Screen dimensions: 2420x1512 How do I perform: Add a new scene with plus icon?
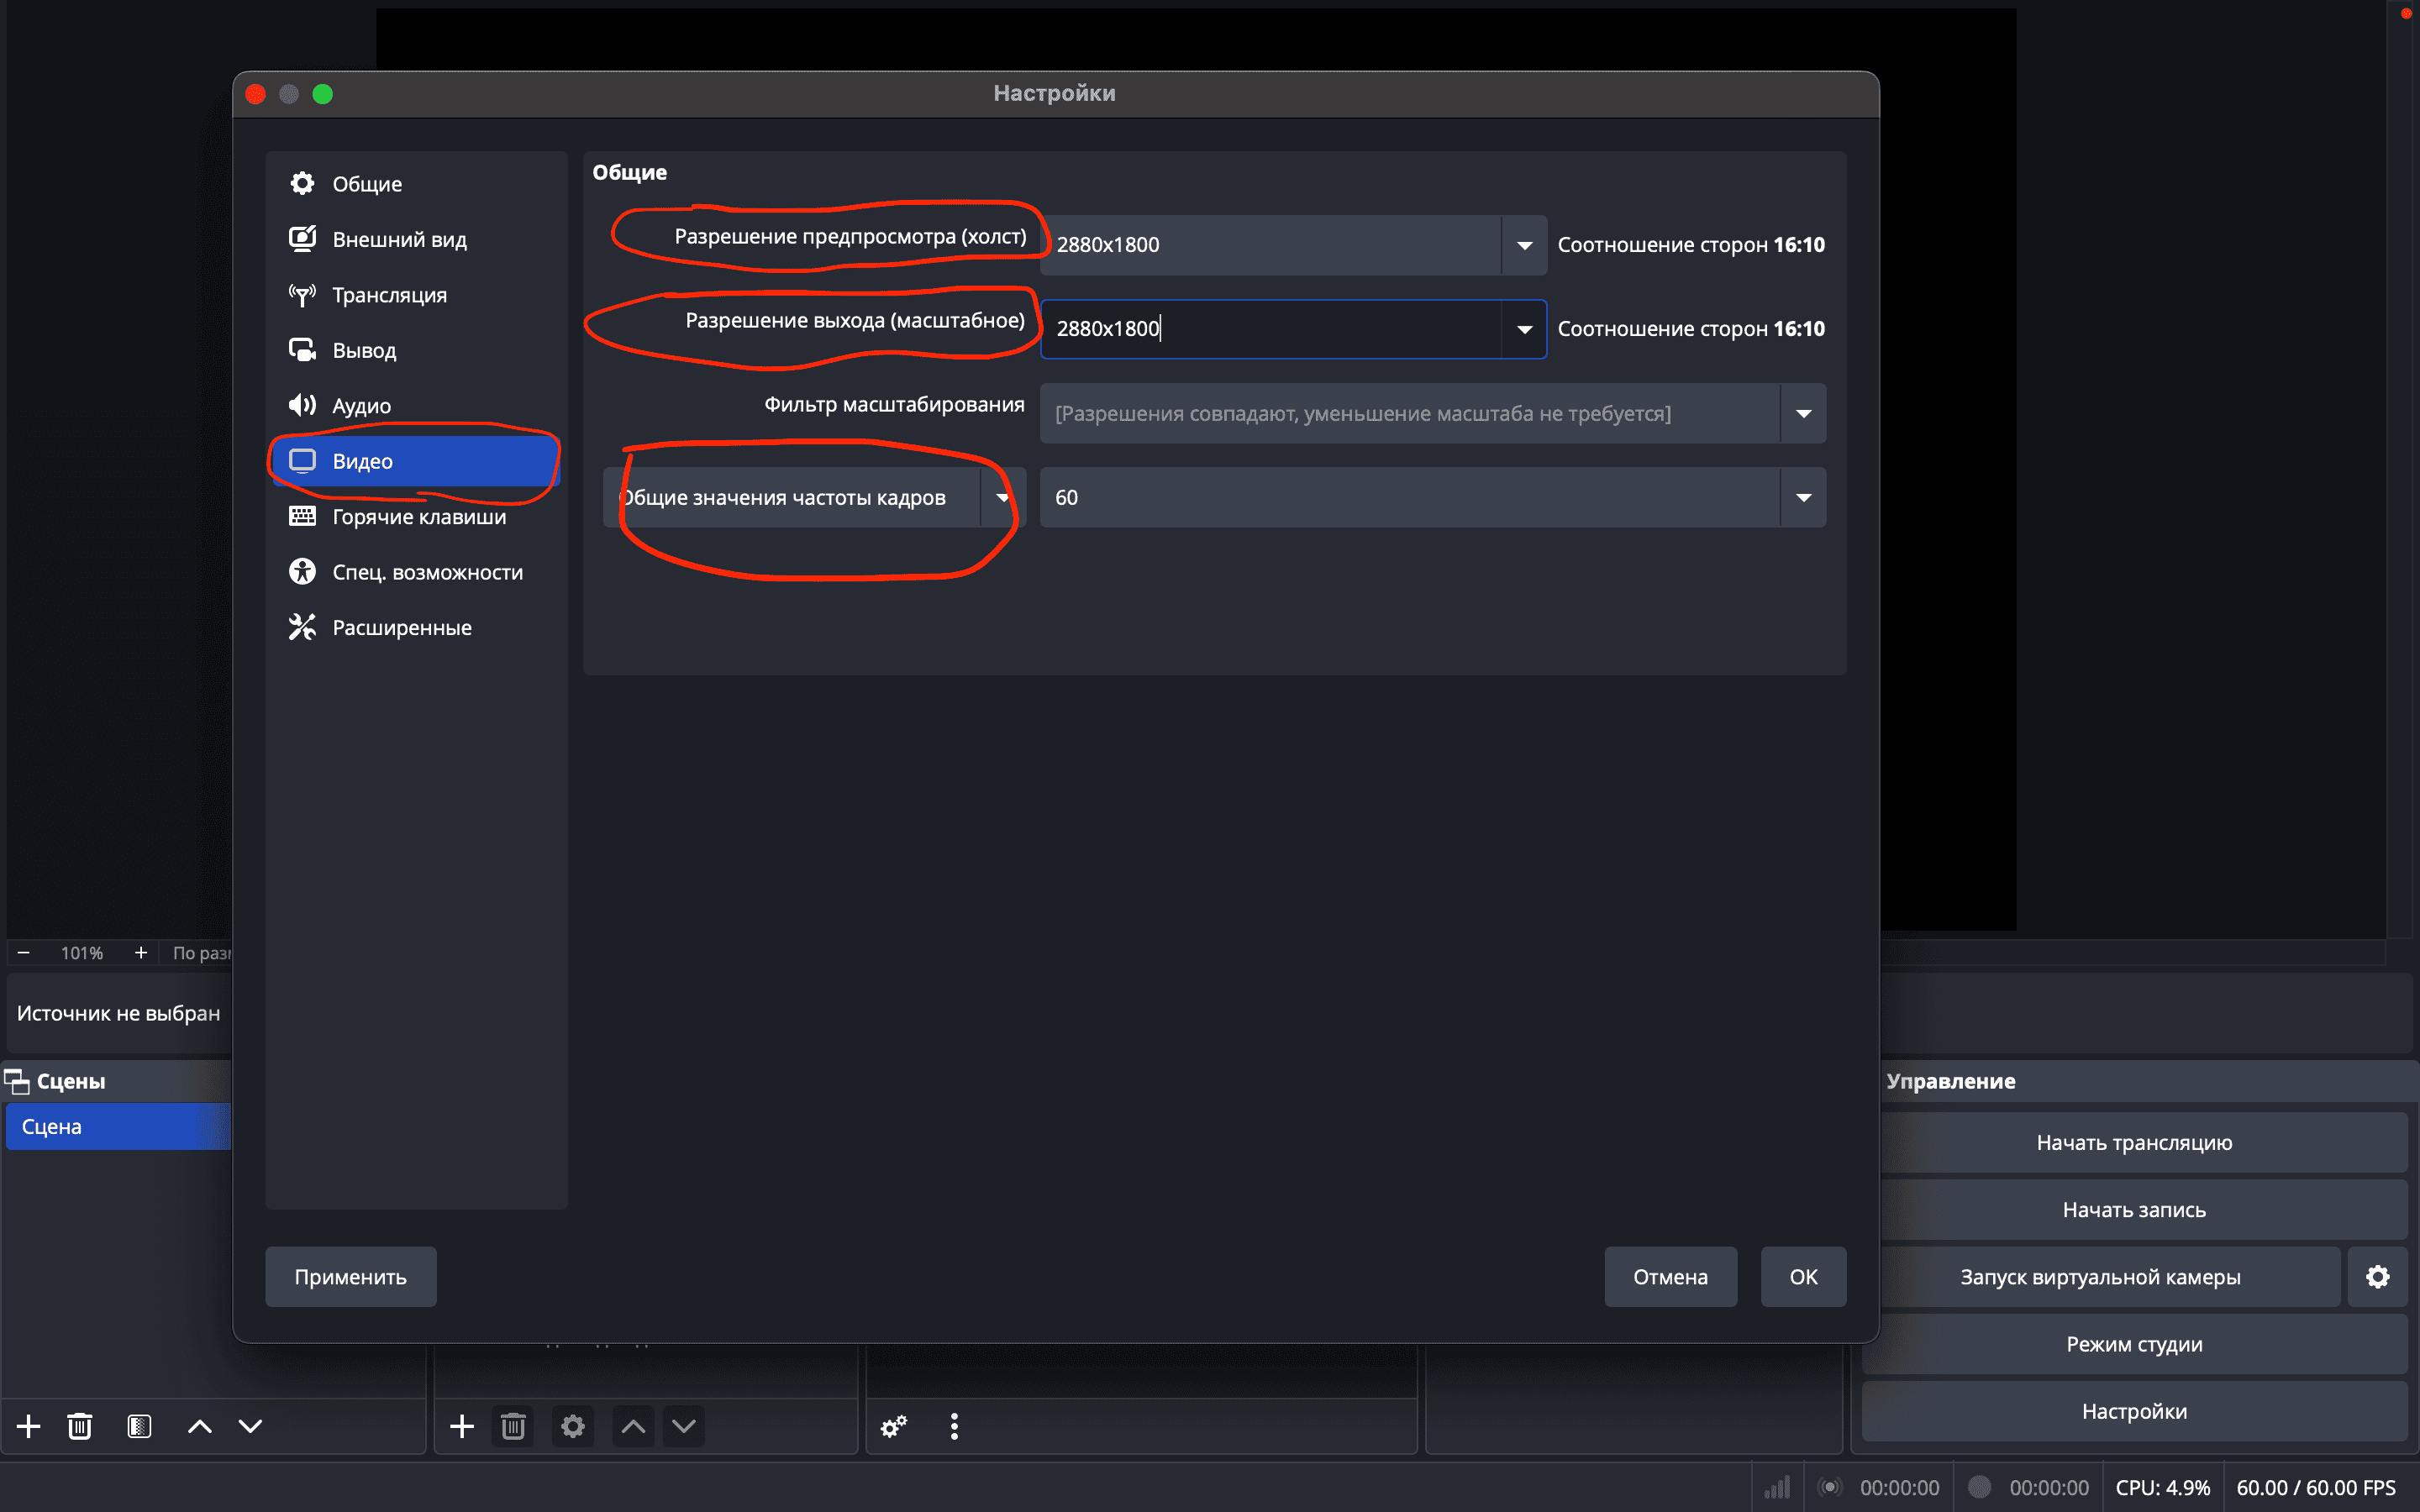point(29,1426)
